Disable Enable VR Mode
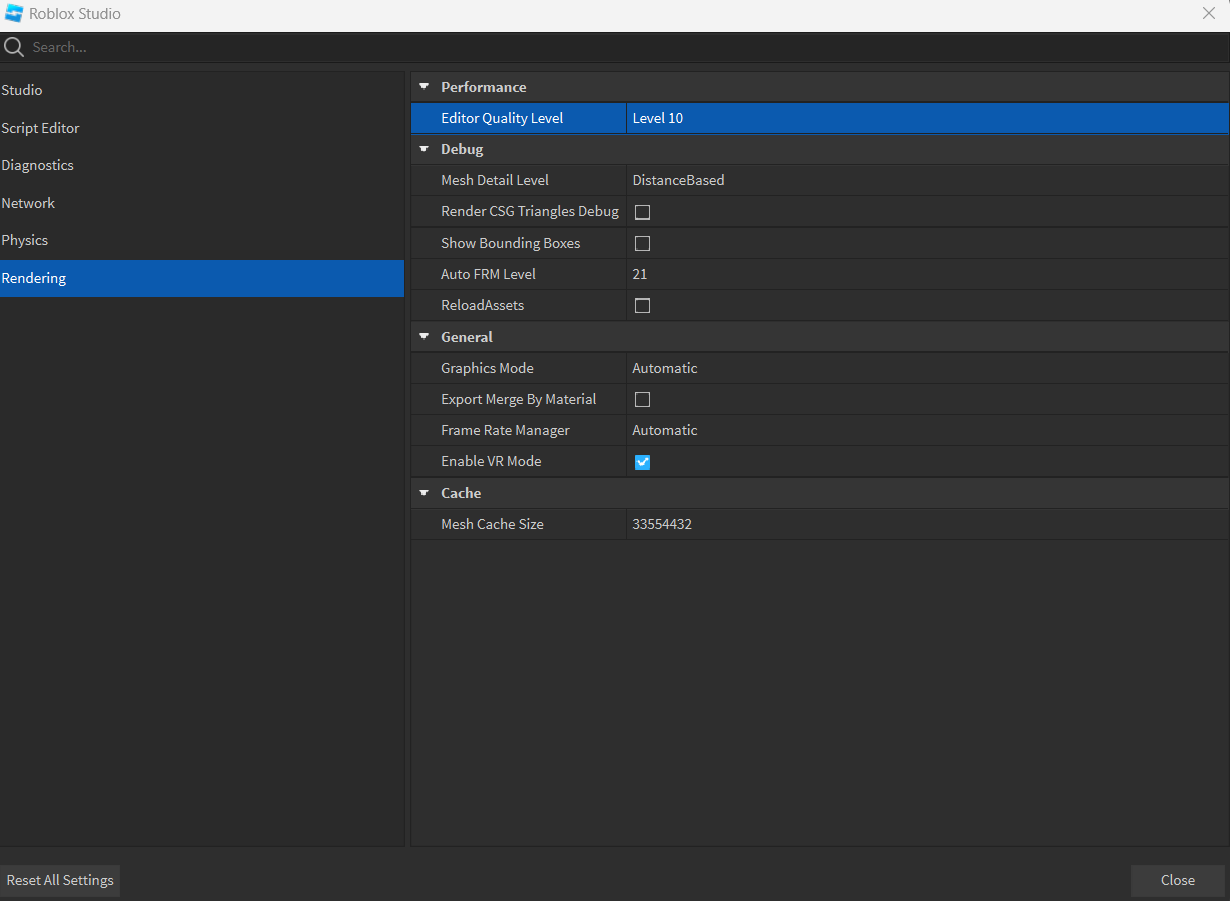1230x901 pixels. tap(642, 462)
